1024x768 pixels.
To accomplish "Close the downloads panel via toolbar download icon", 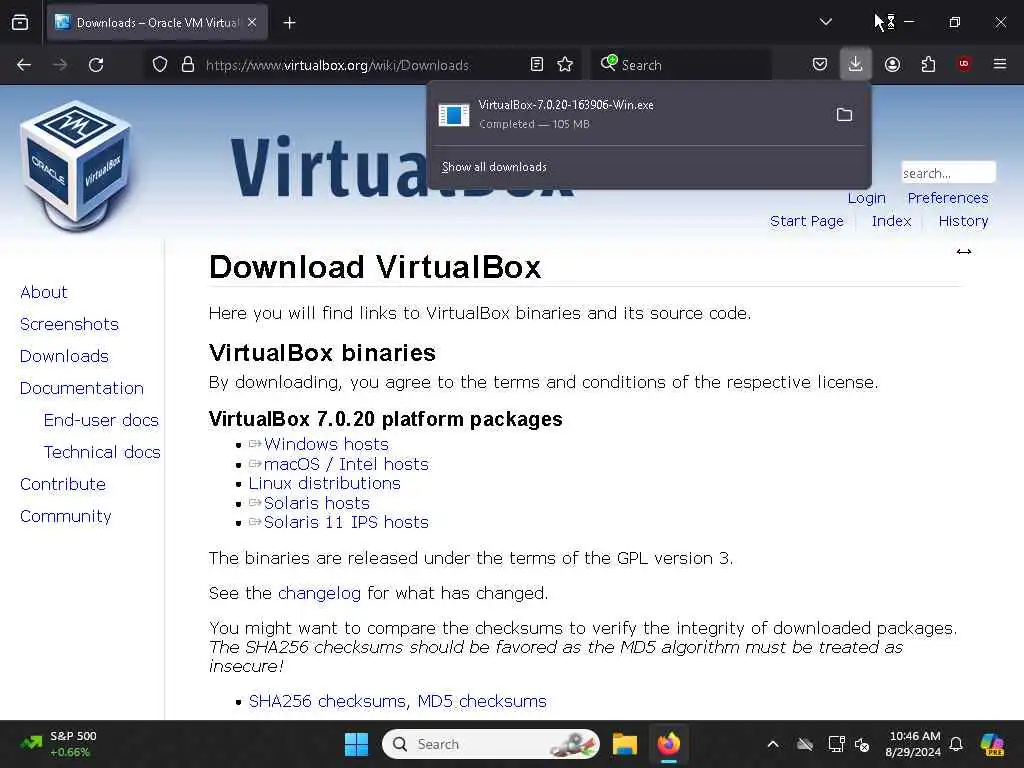I will point(856,65).
